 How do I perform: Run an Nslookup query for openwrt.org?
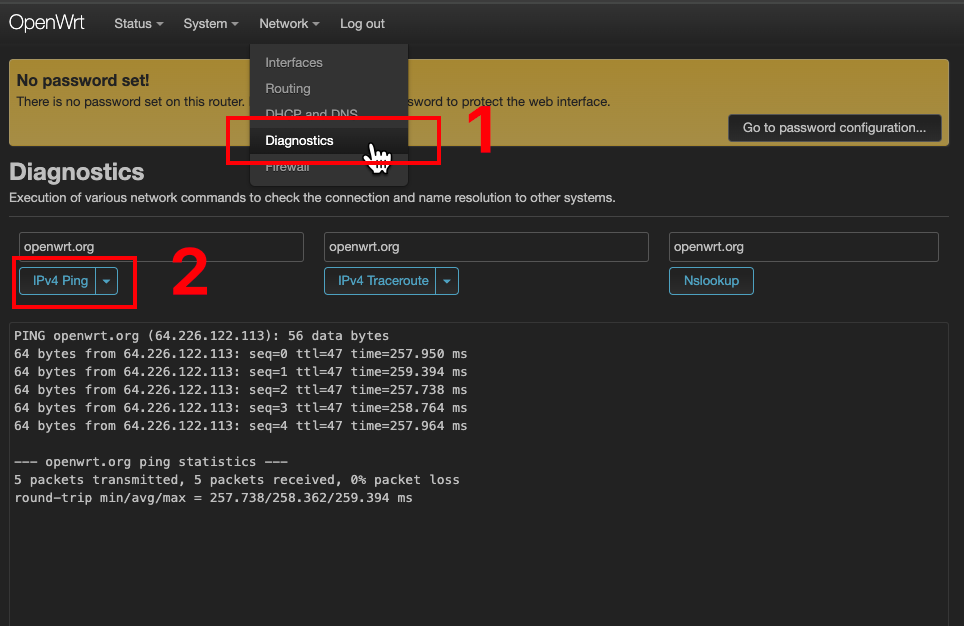711,281
